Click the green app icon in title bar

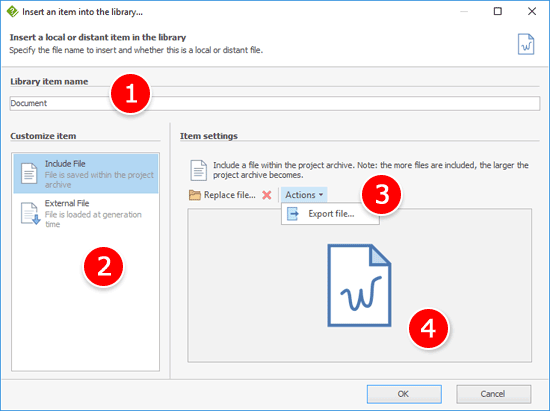coord(12,12)
